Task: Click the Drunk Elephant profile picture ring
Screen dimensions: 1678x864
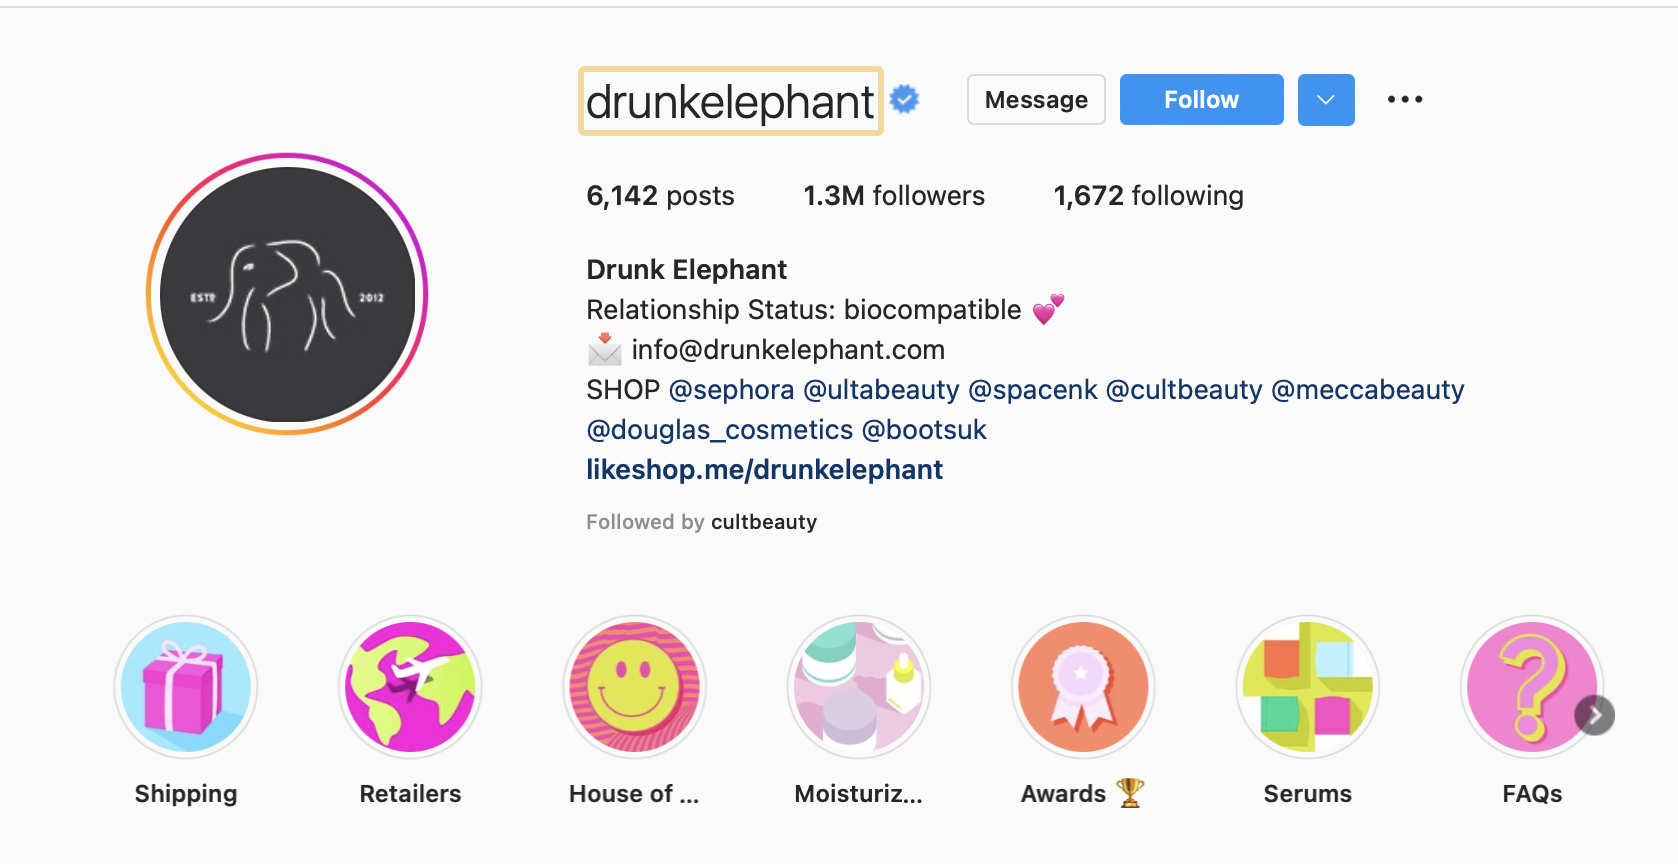Action: [287, 293]
